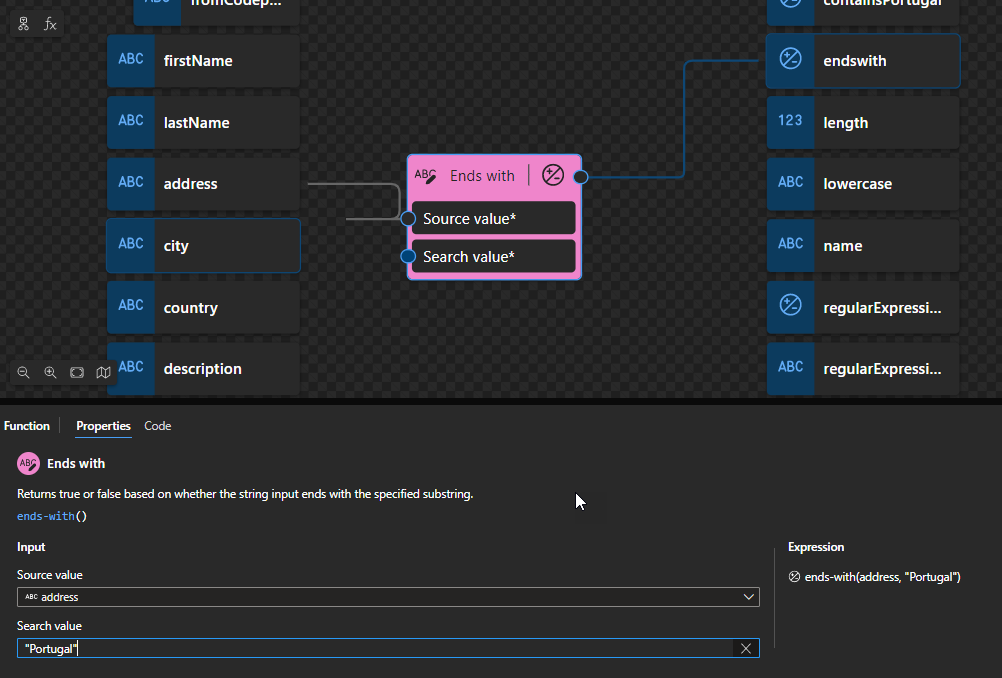Expand the Source value dropdown

749,597
